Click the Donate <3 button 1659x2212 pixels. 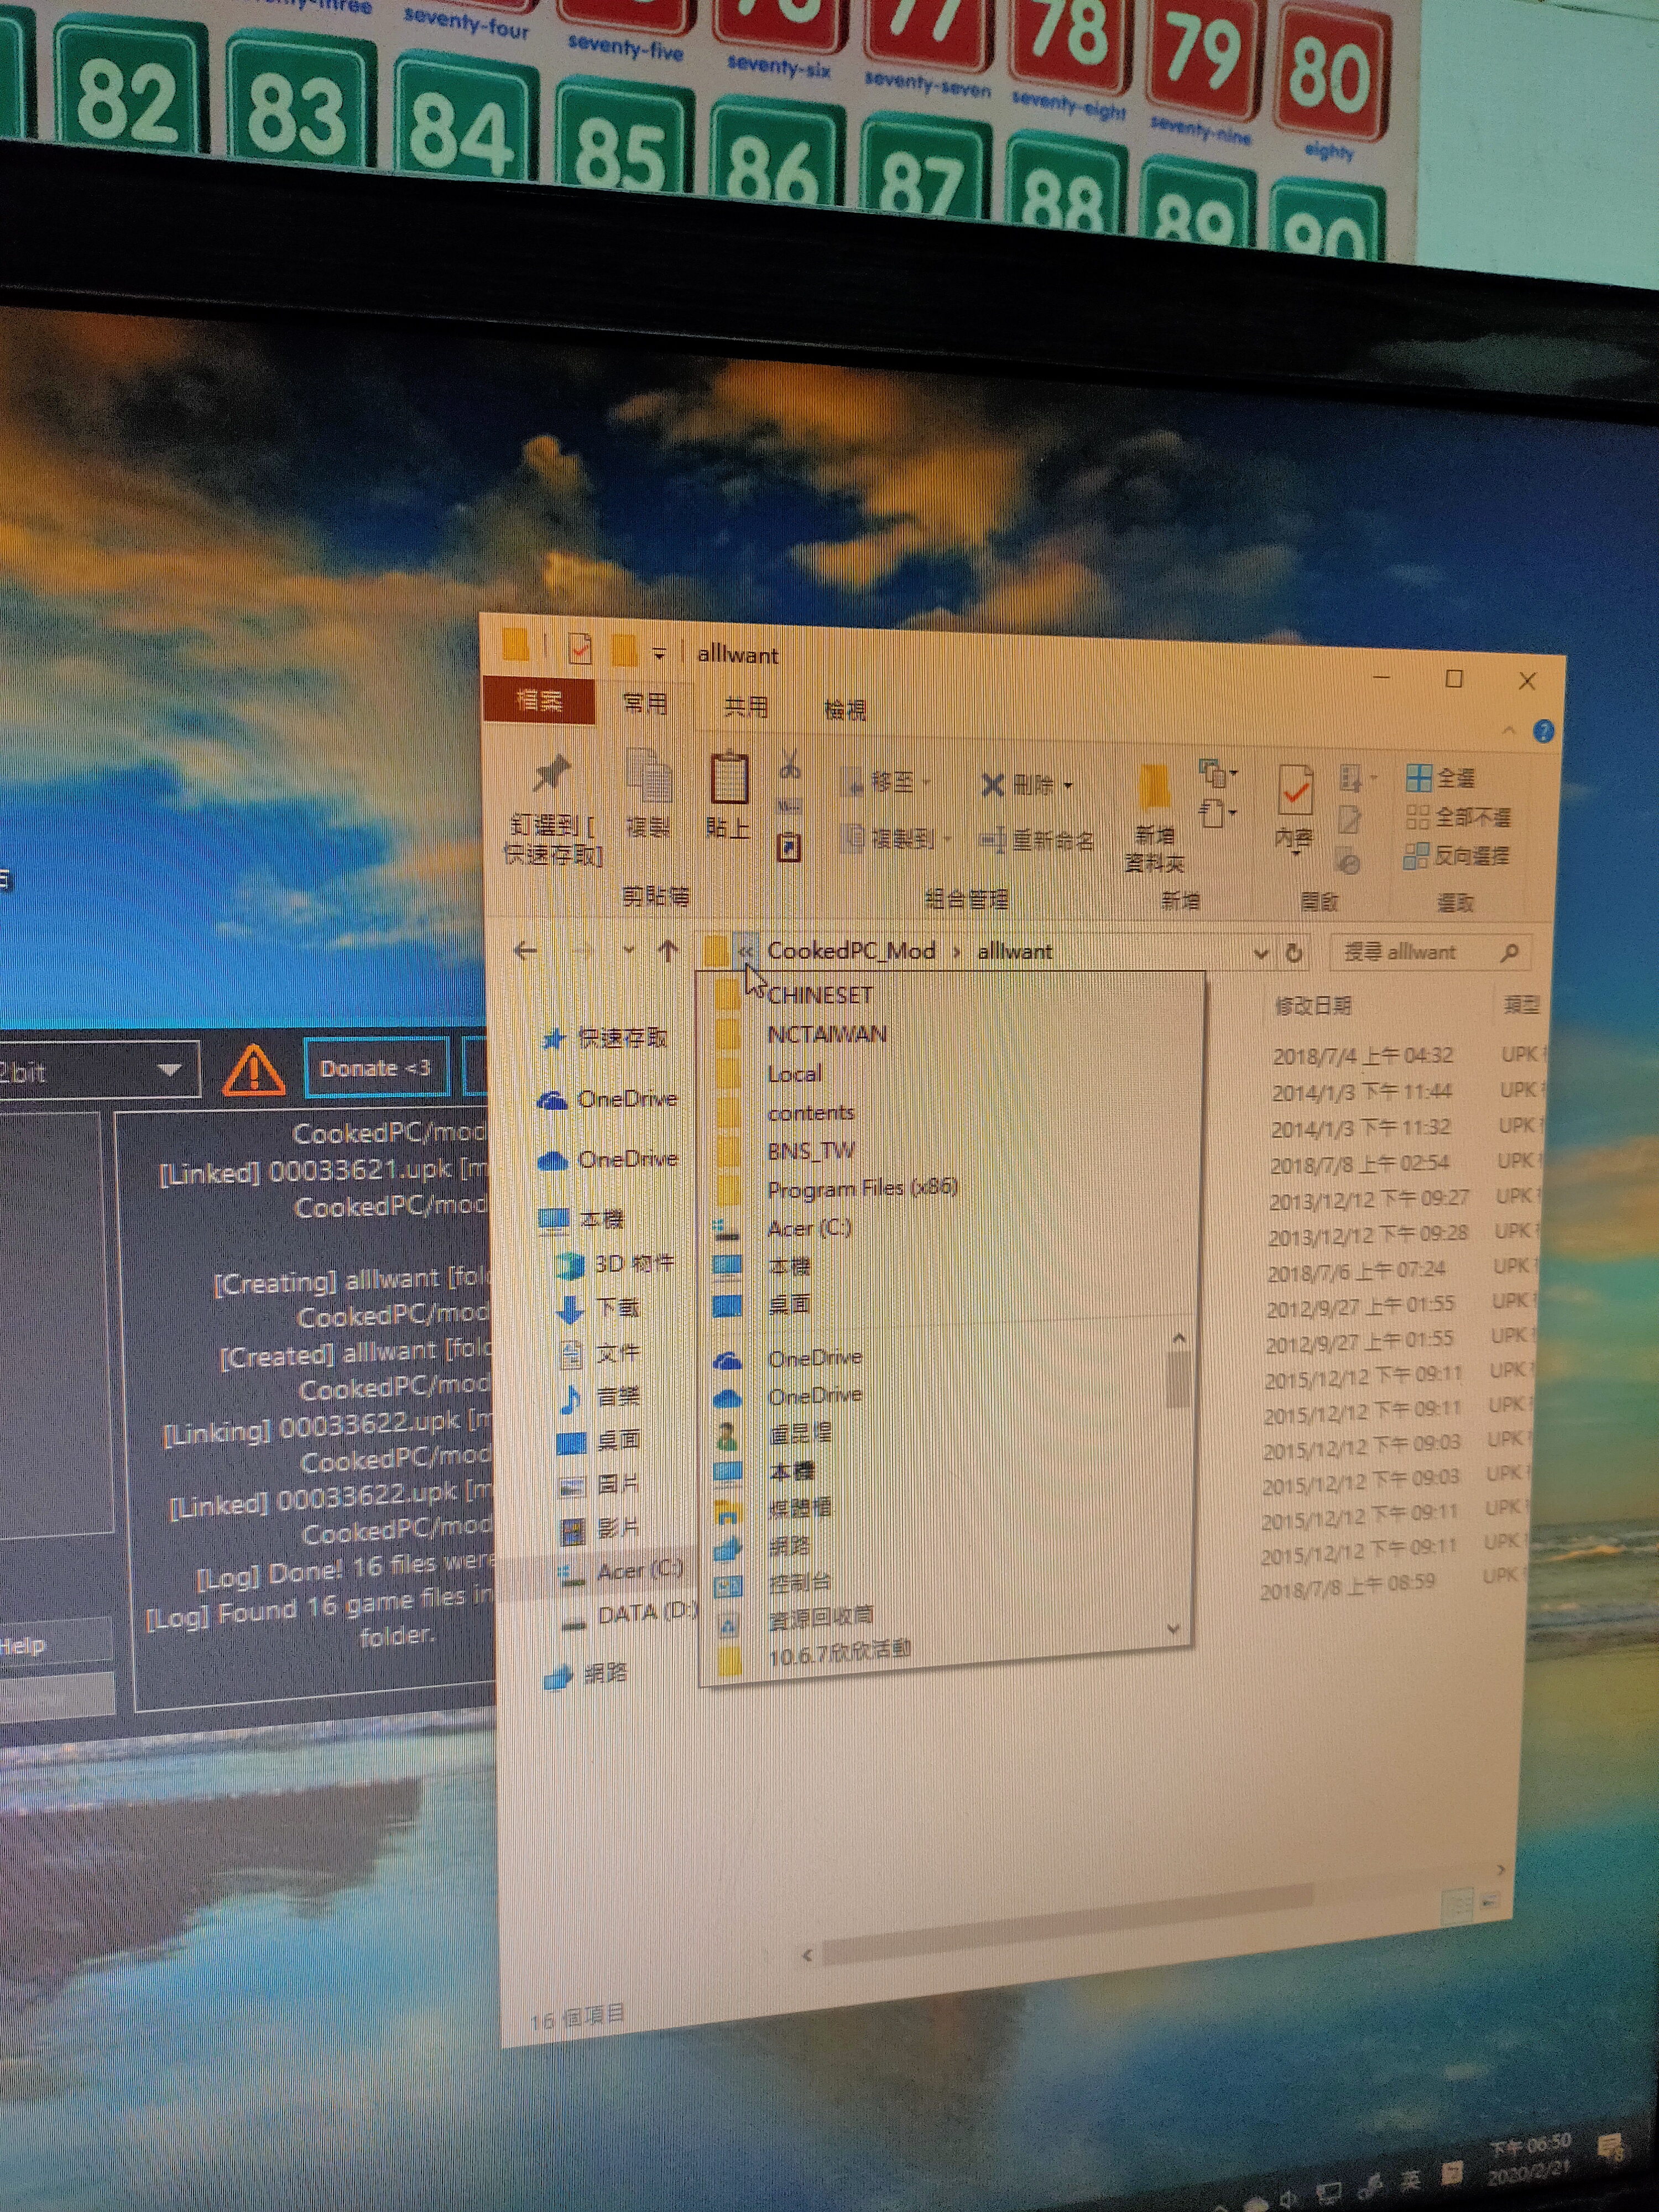pos(375,1068)
